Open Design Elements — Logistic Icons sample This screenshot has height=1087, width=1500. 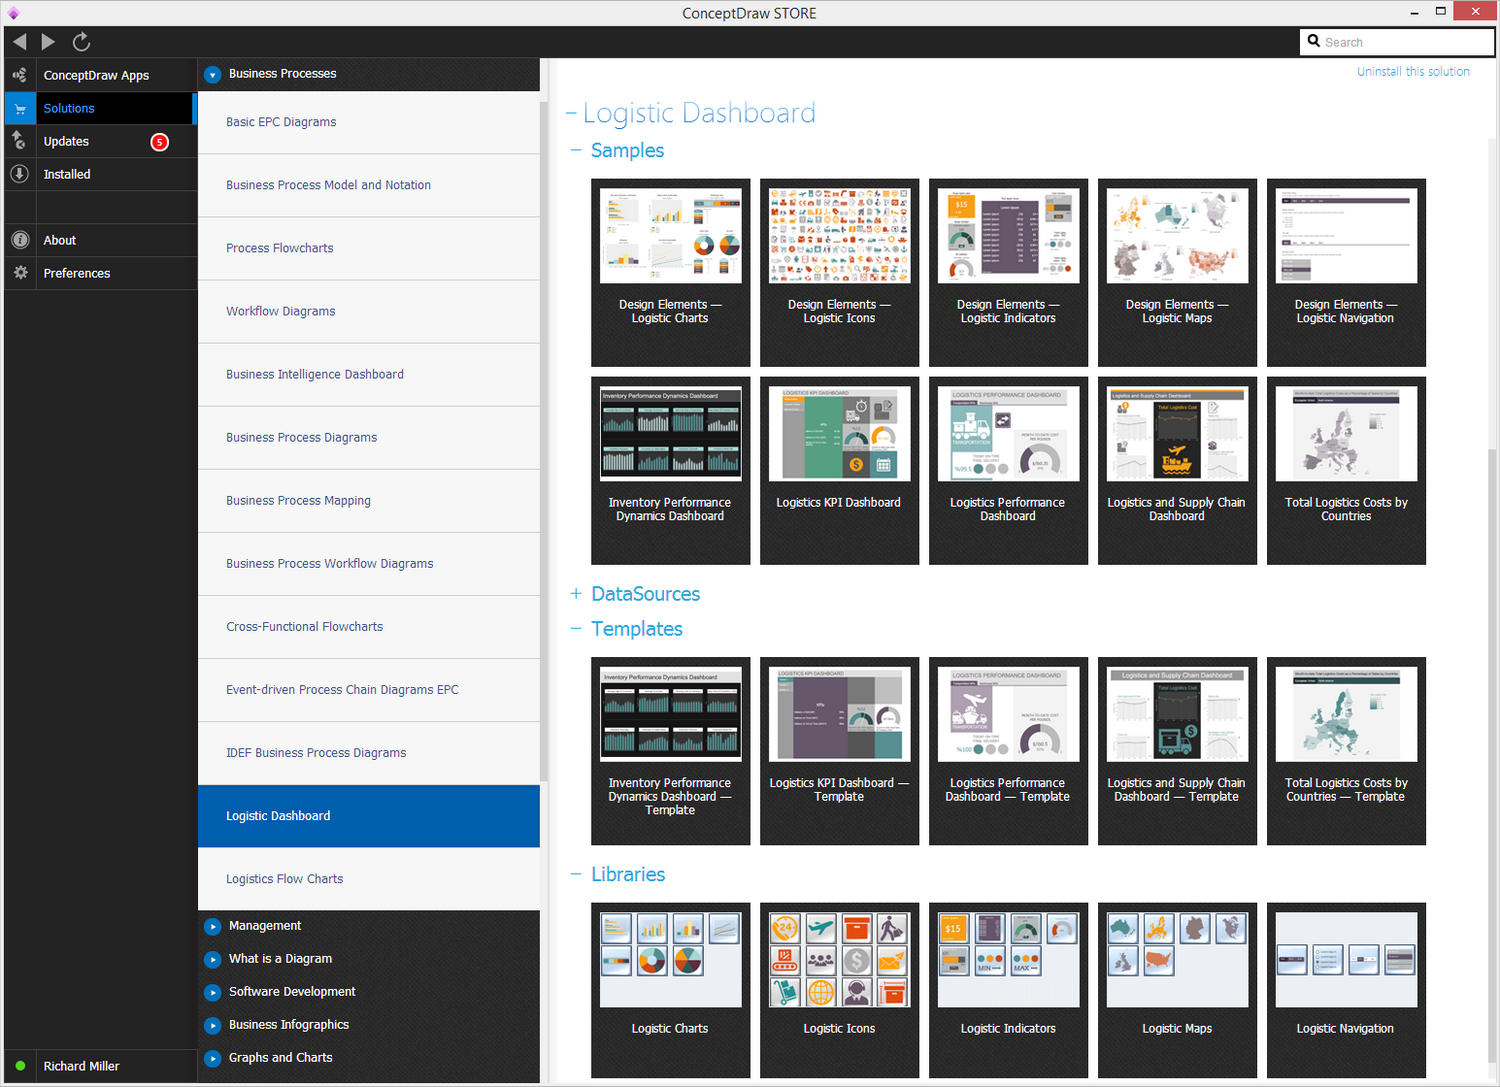(839, 273)
